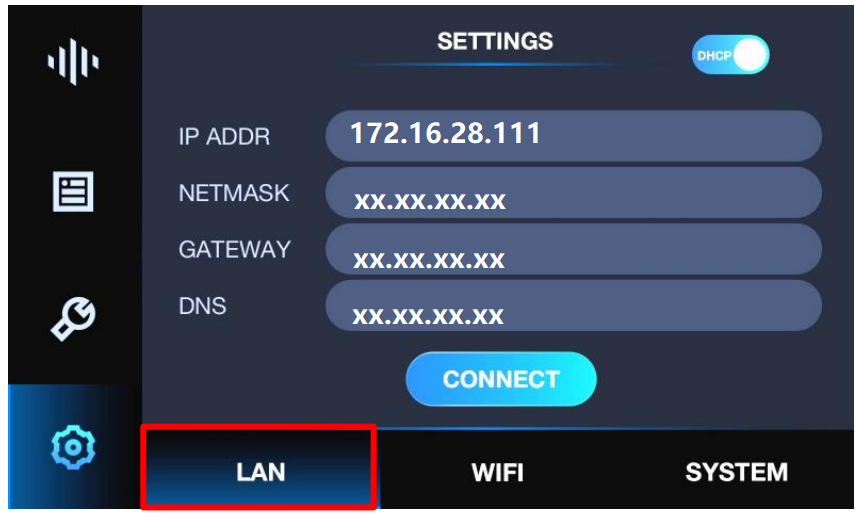
Task: Click the blue gear settings icon
Action: pos(73,447)
